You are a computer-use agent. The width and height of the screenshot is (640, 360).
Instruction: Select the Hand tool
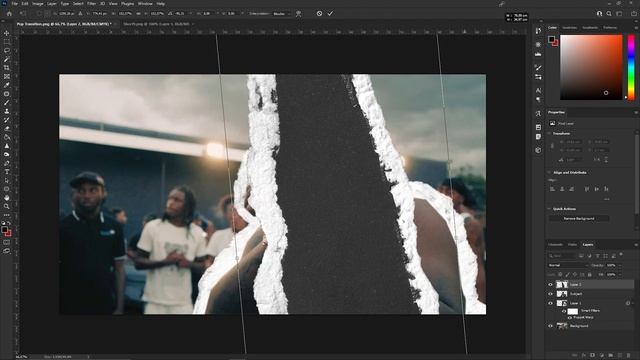pos(7,198)
